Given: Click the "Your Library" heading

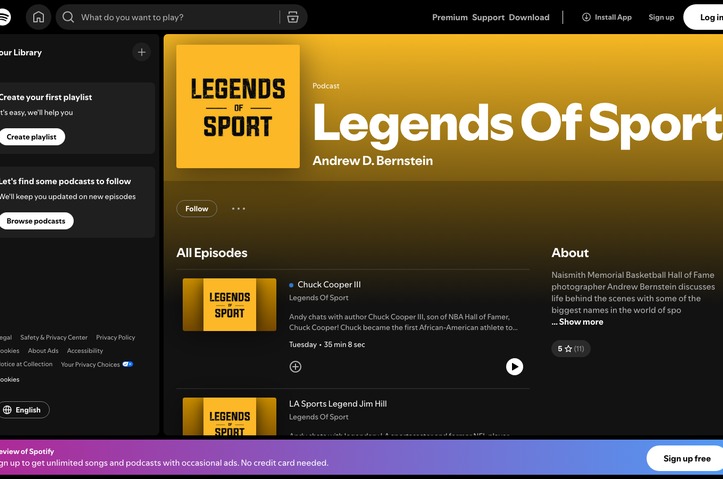Looking at the screenshot, I should tap(21, 53).
